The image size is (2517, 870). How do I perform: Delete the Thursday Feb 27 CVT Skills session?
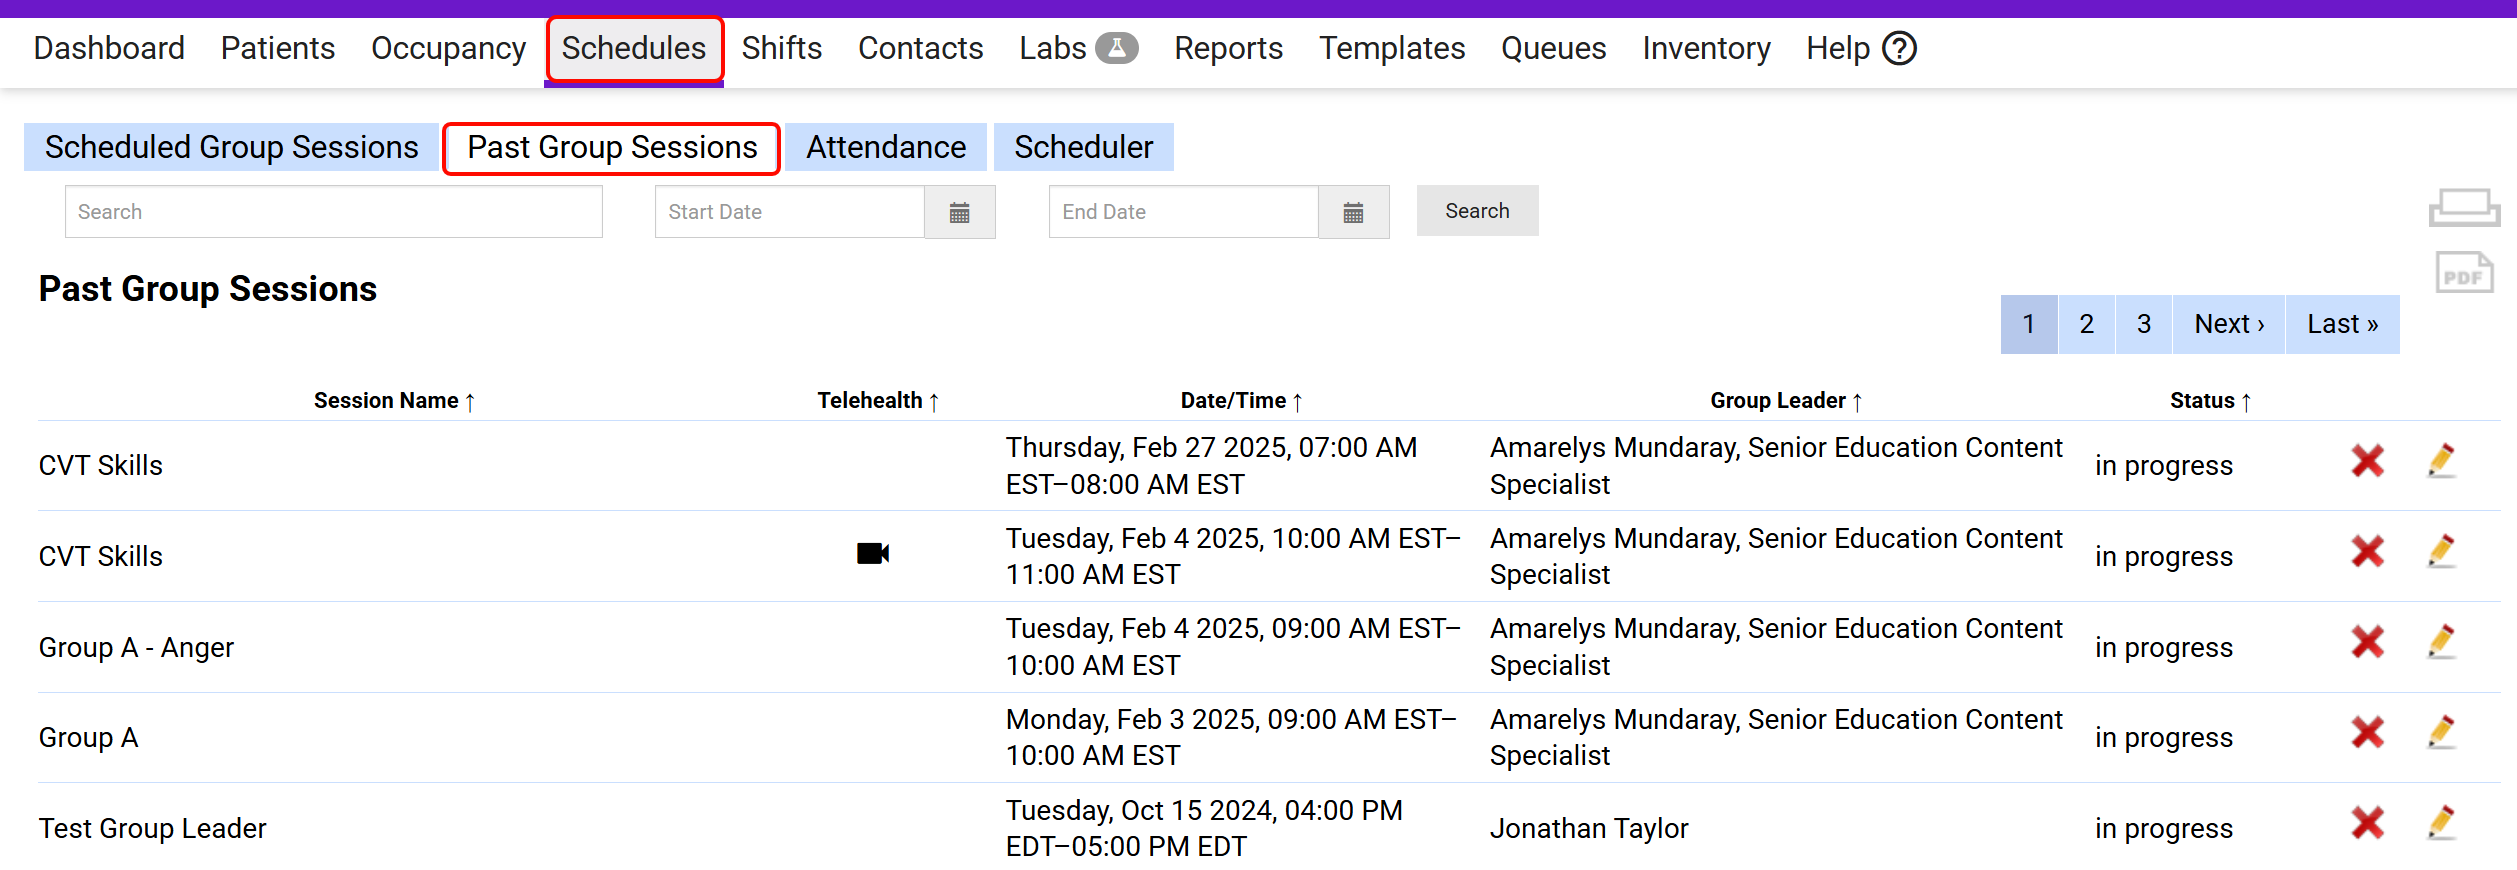tap(2367, 461)
